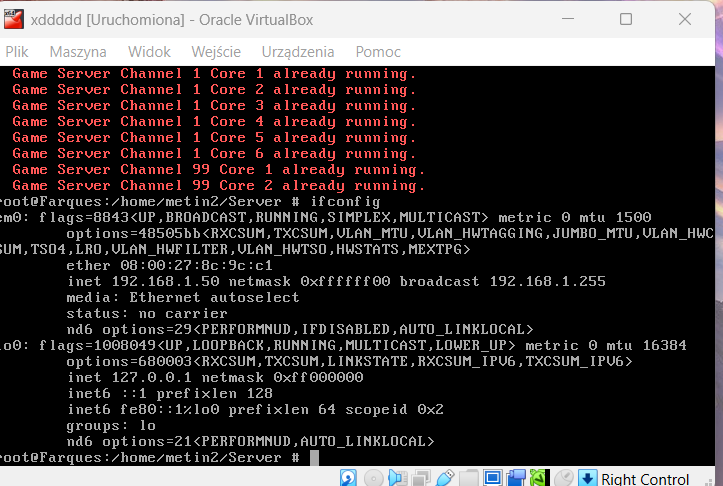Viewport: 723px width, 486px height.
Task: Click the shared folders status icon
Action: click(x=469, y=478)
